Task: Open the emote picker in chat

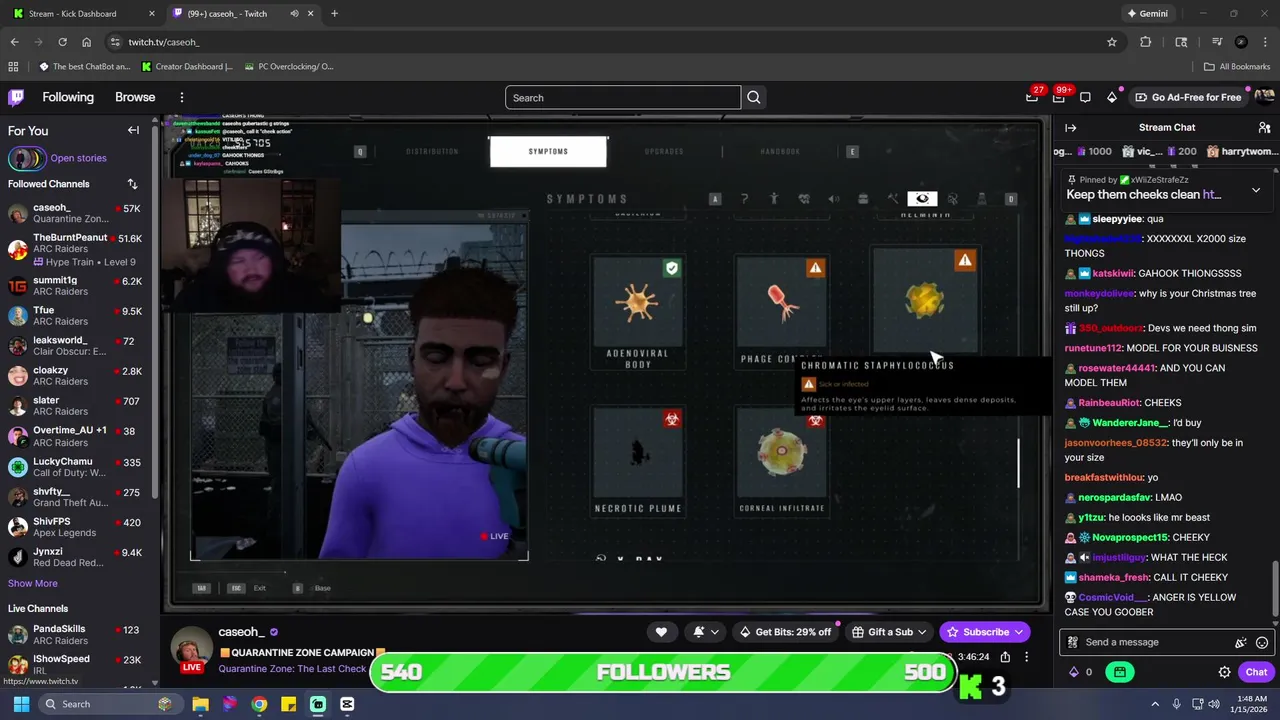Action: (1262, 643)
